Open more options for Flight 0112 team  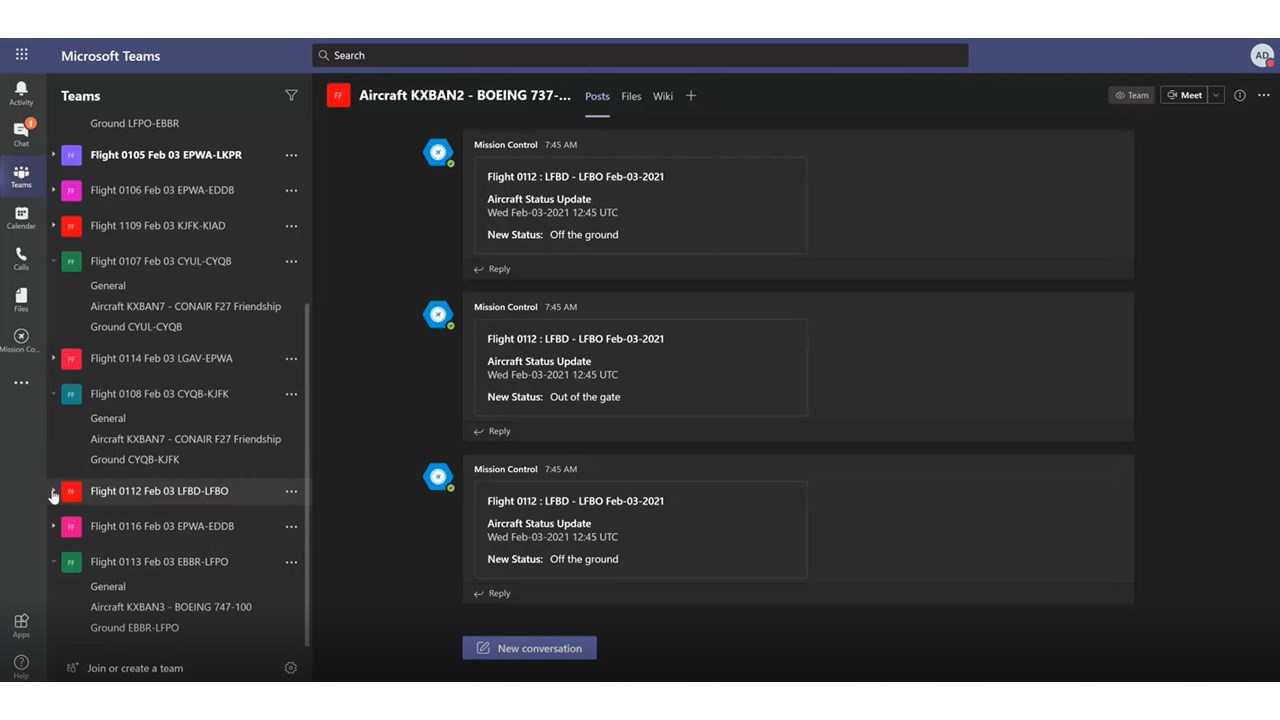pos(291,491)
